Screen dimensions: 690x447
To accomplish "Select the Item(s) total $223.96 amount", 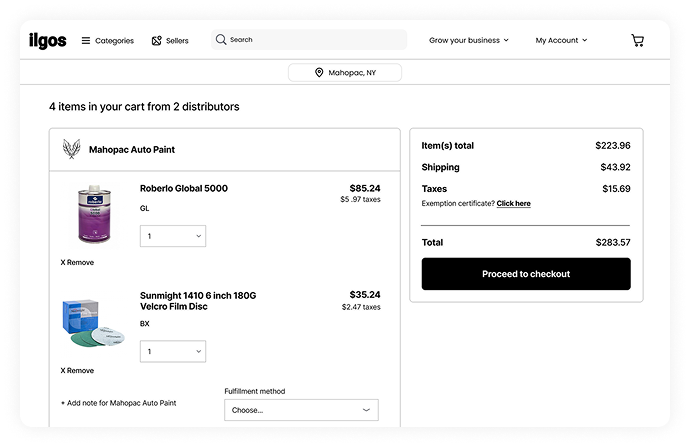I will click(613, 146).
